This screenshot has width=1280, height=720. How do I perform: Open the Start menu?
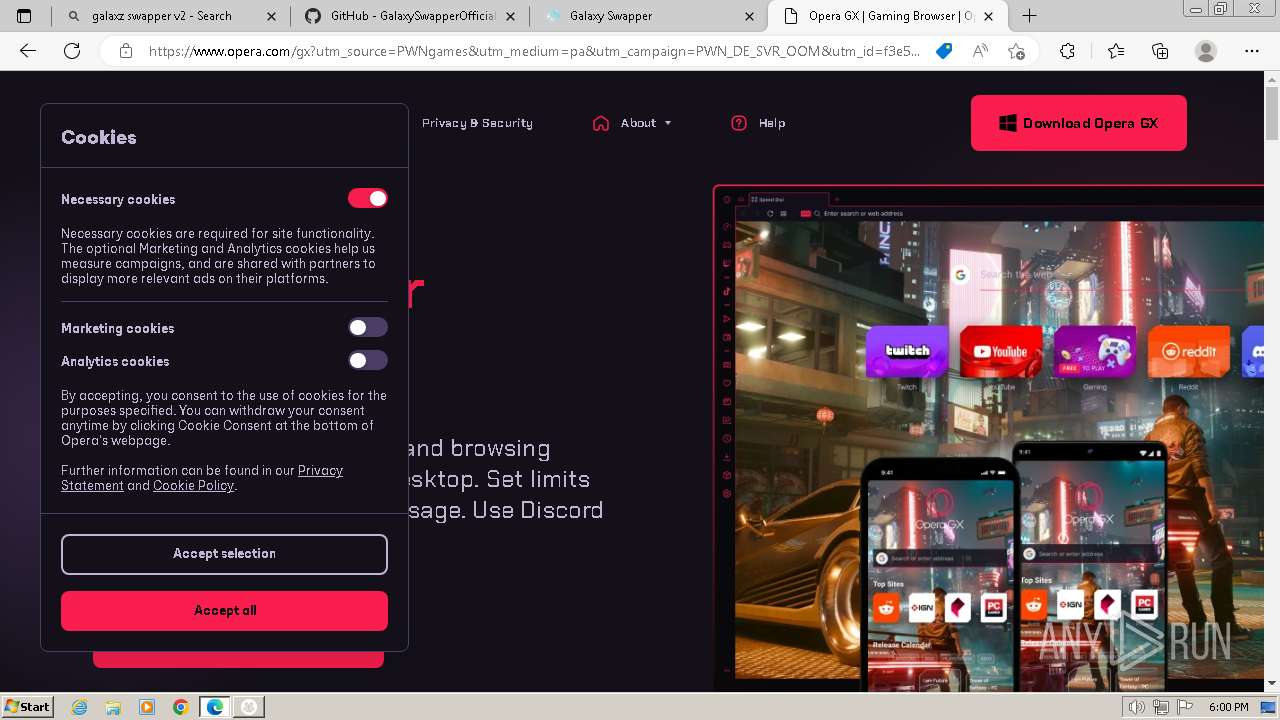click(27, 707)
